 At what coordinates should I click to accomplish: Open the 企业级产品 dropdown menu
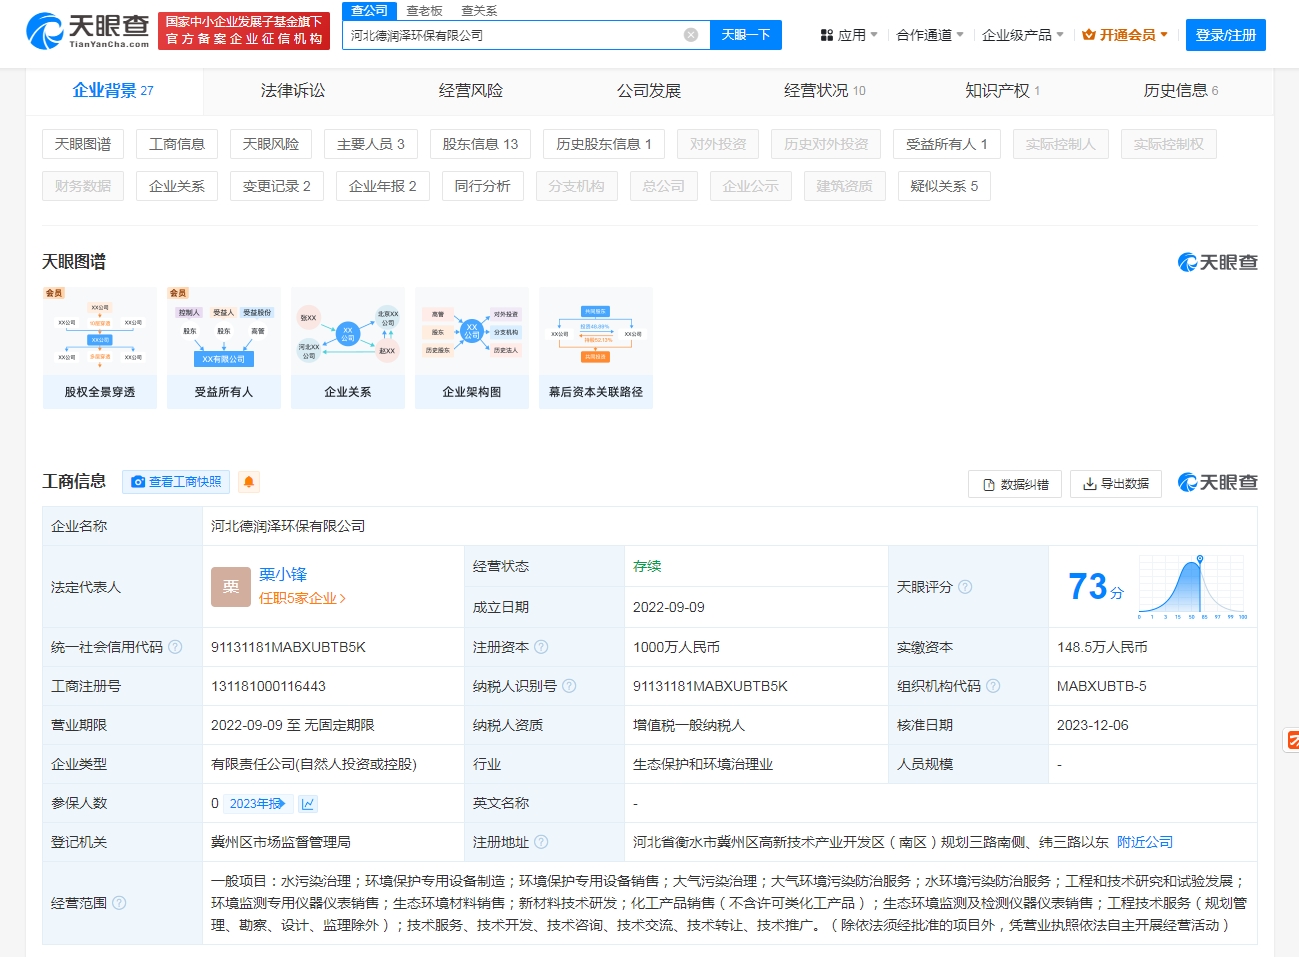coord(1023,35)
